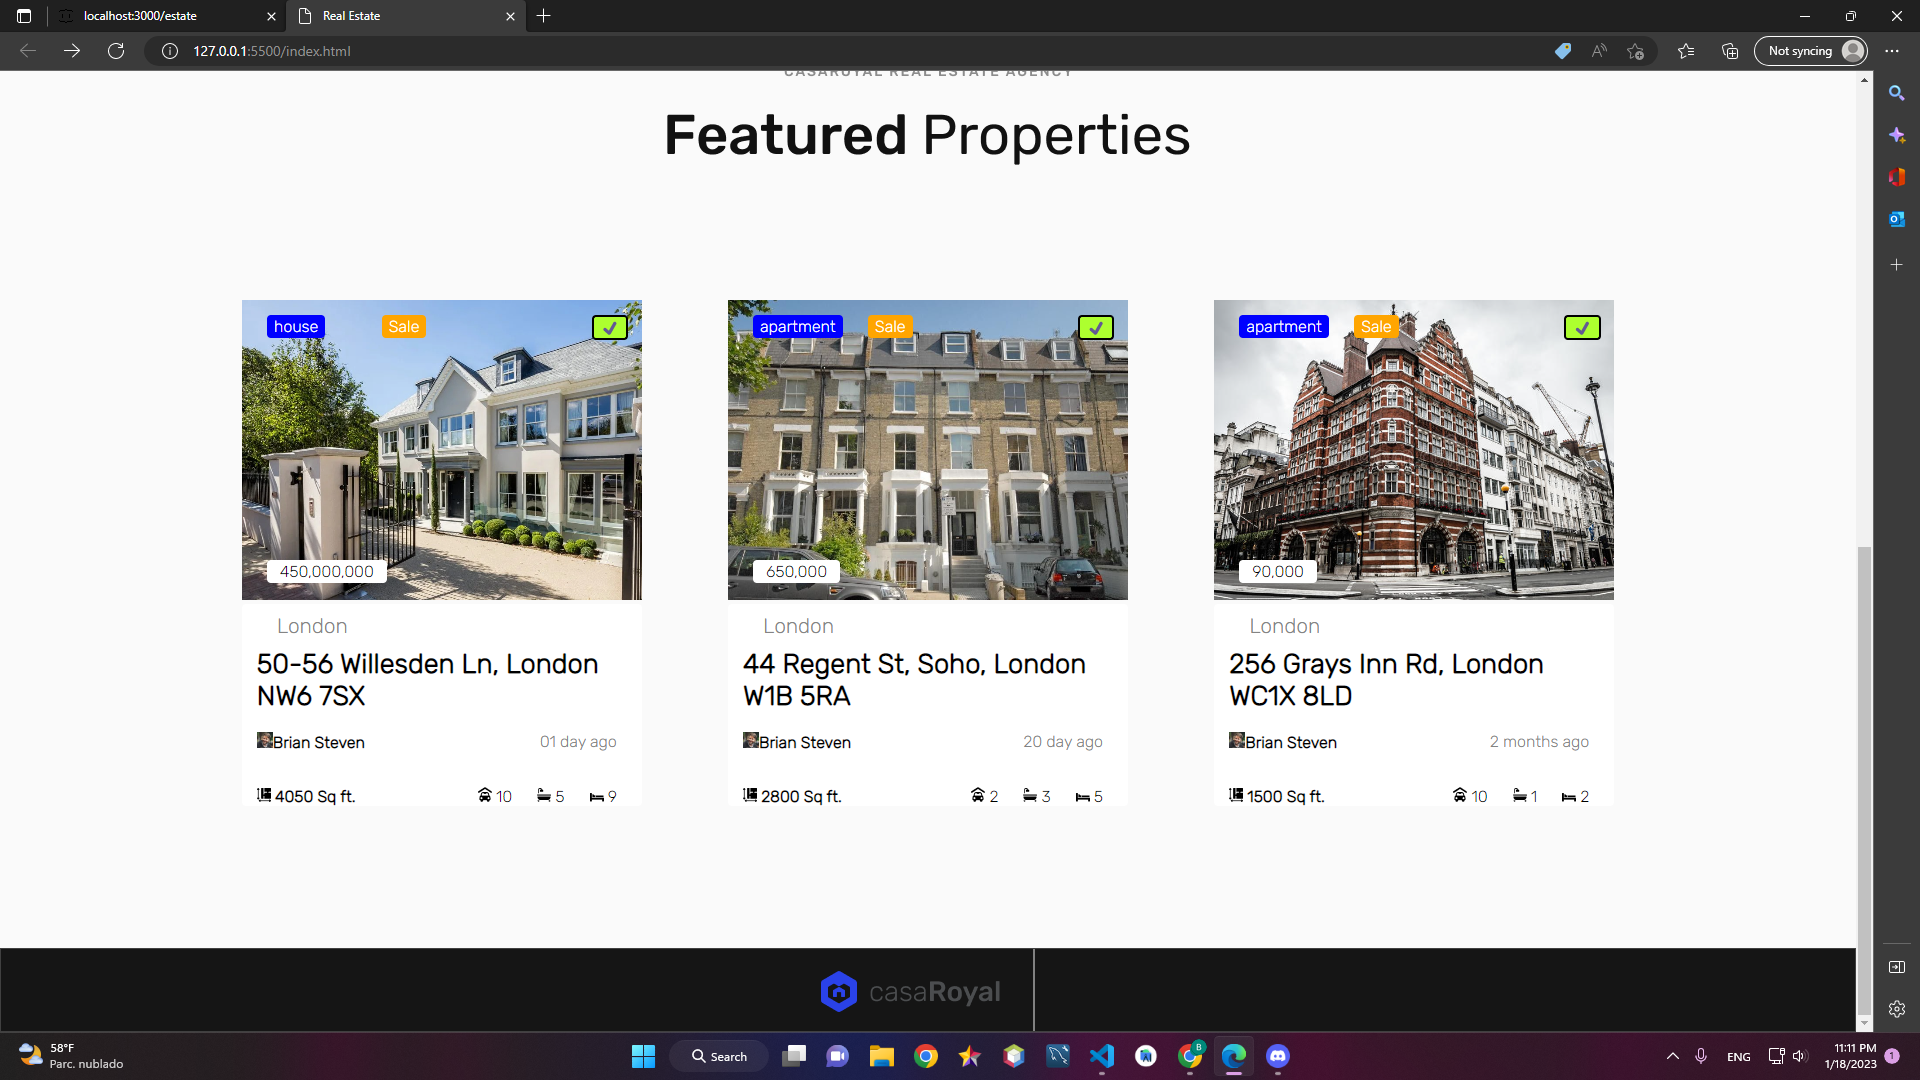Click the Sale badge on house card

click(403, 327)
